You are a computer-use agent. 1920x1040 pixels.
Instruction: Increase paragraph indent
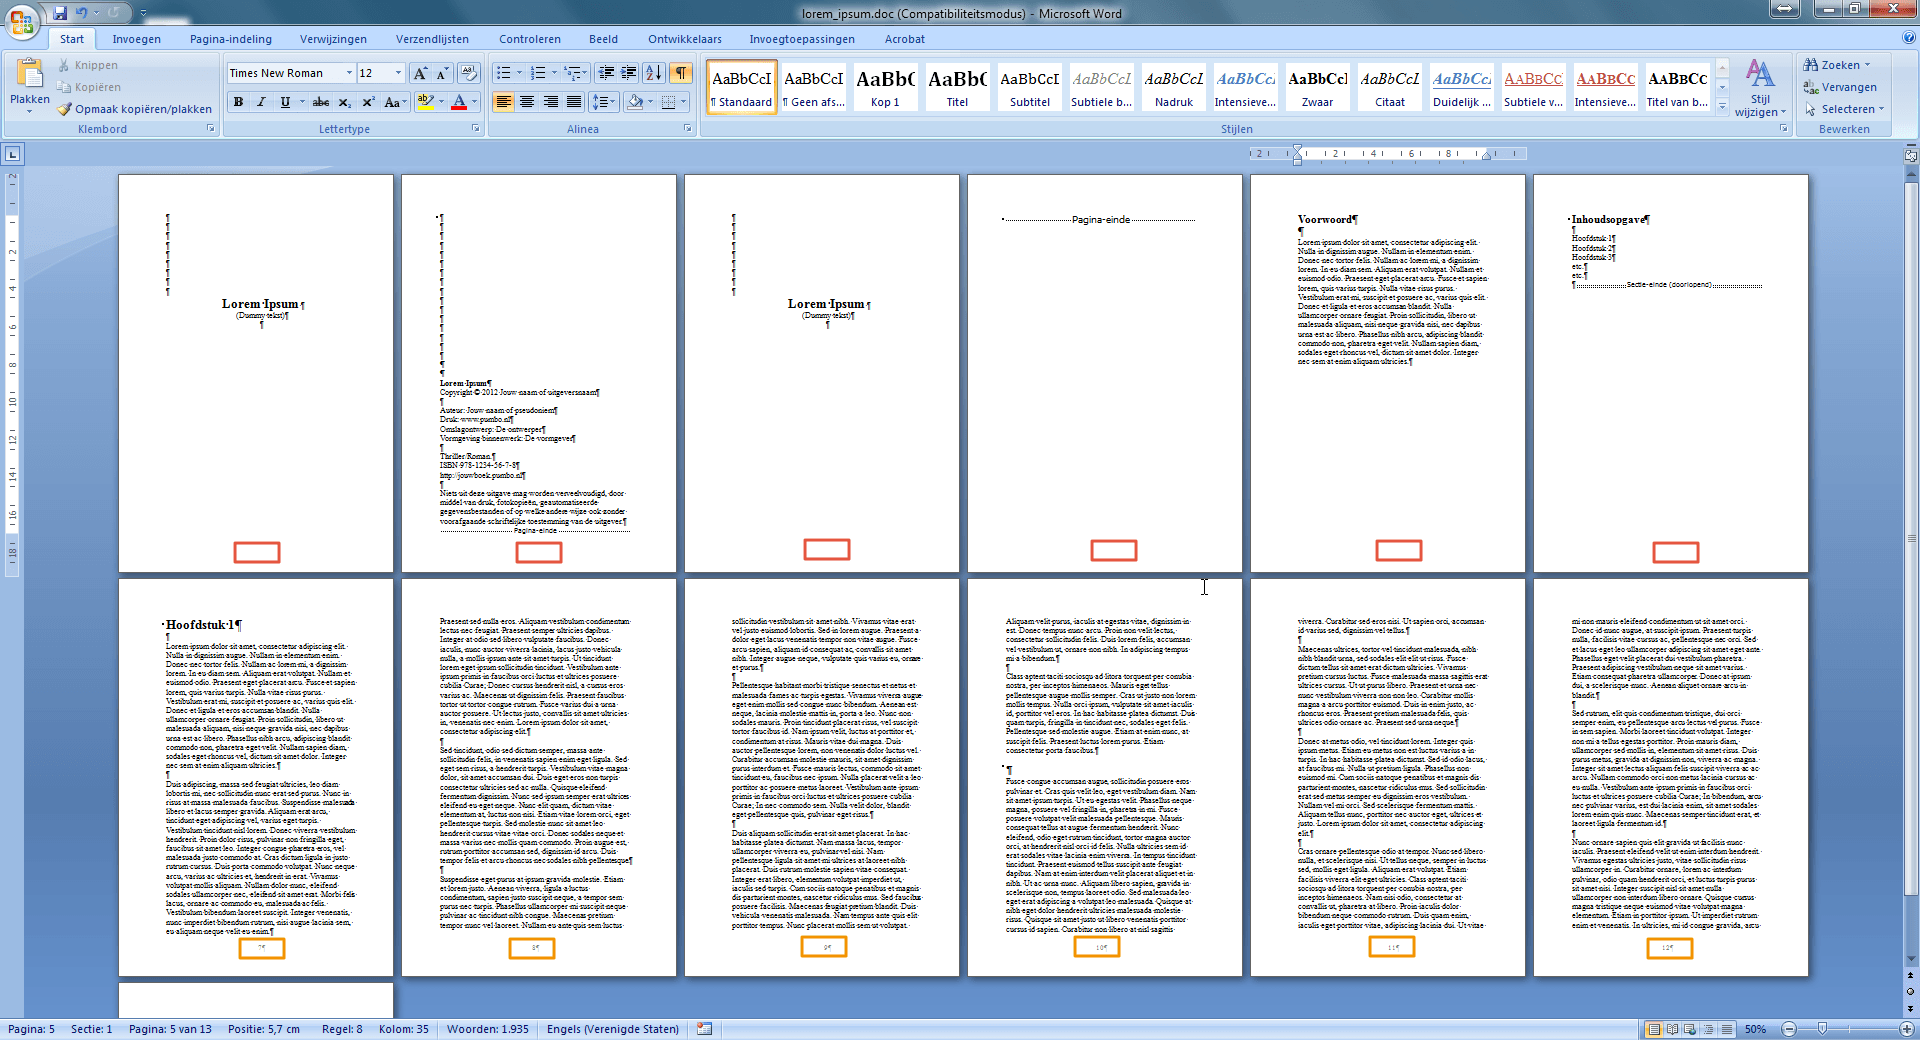(x=629, y=73)
